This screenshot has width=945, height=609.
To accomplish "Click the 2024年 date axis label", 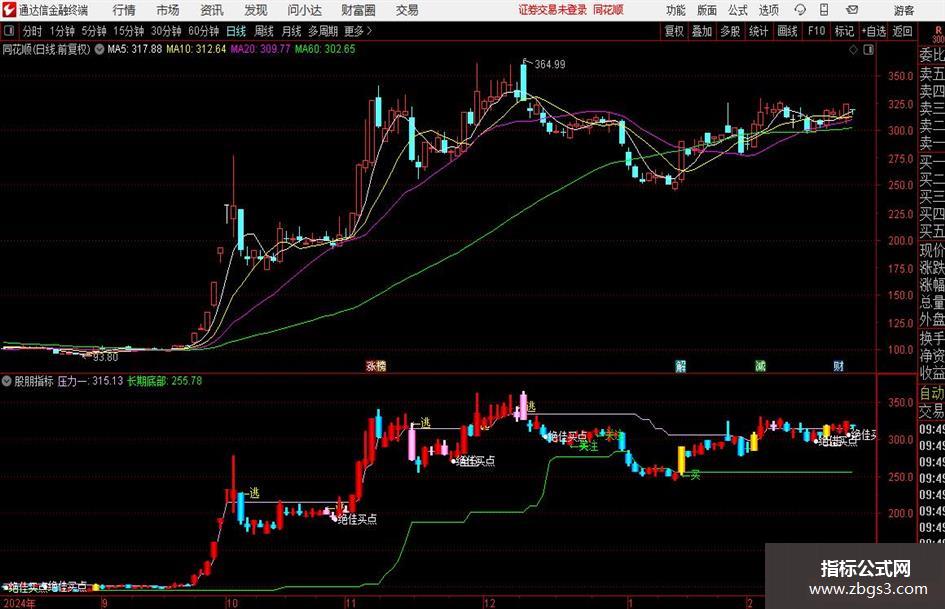I will coord(19,603).
